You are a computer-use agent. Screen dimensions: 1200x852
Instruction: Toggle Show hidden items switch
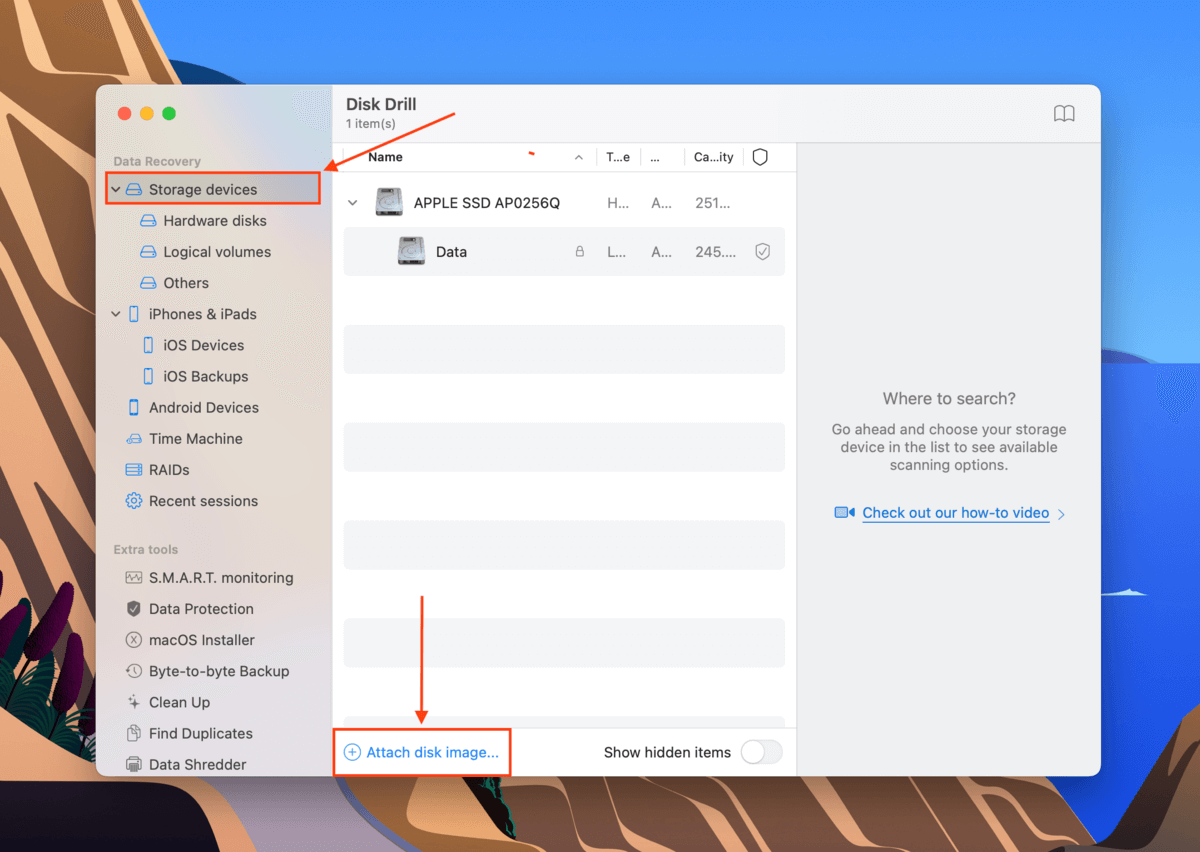pos(762,752)
